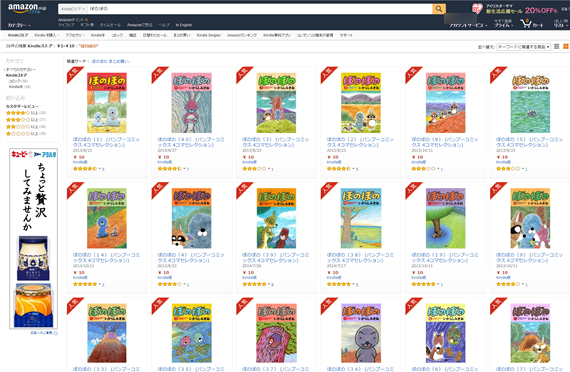The height and width of the screenshot is (372, 570).
Task: Click ぼのぼの まとめ買い related search link
Action: coord(111,61)
